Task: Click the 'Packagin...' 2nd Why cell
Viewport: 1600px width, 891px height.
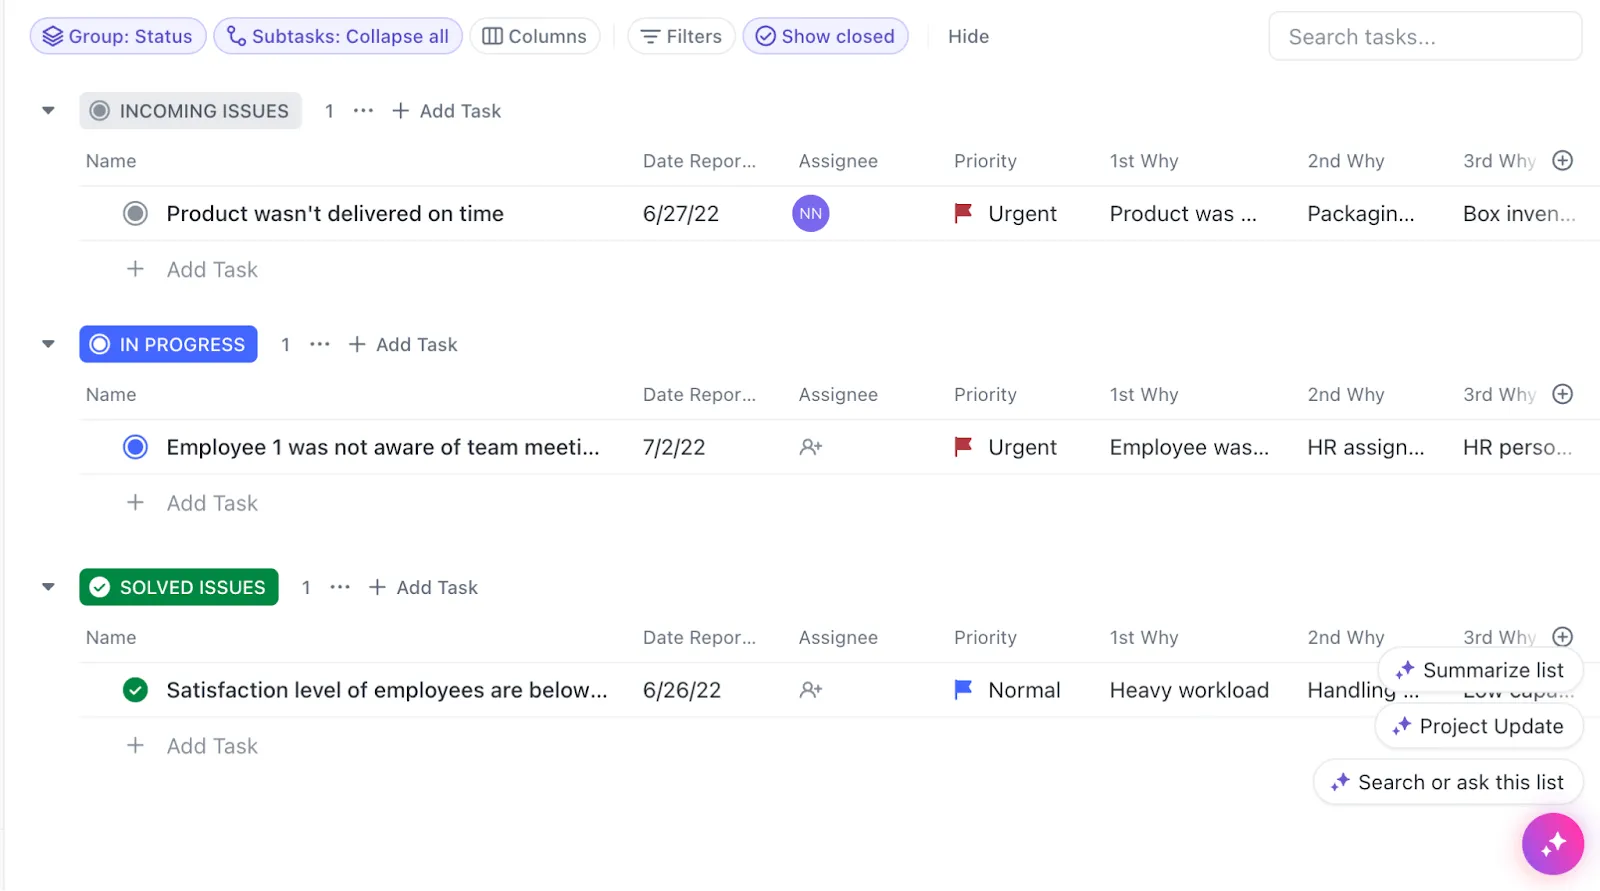Action: [x=1361, y=213]
